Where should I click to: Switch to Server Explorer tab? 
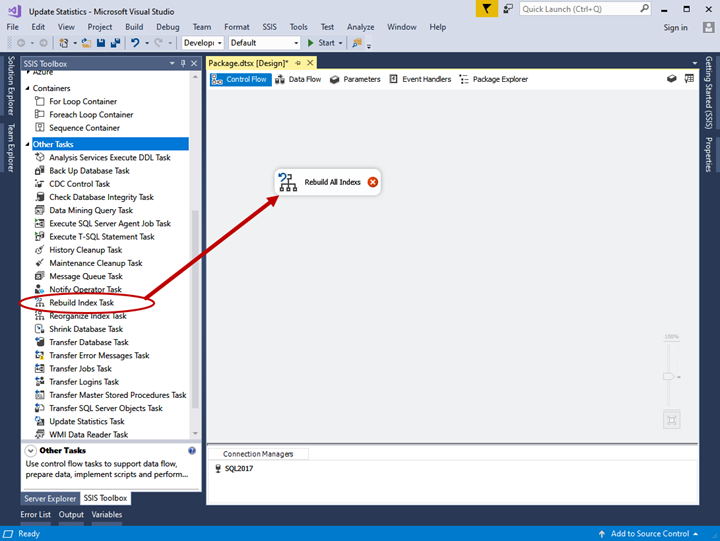(50, 498)
